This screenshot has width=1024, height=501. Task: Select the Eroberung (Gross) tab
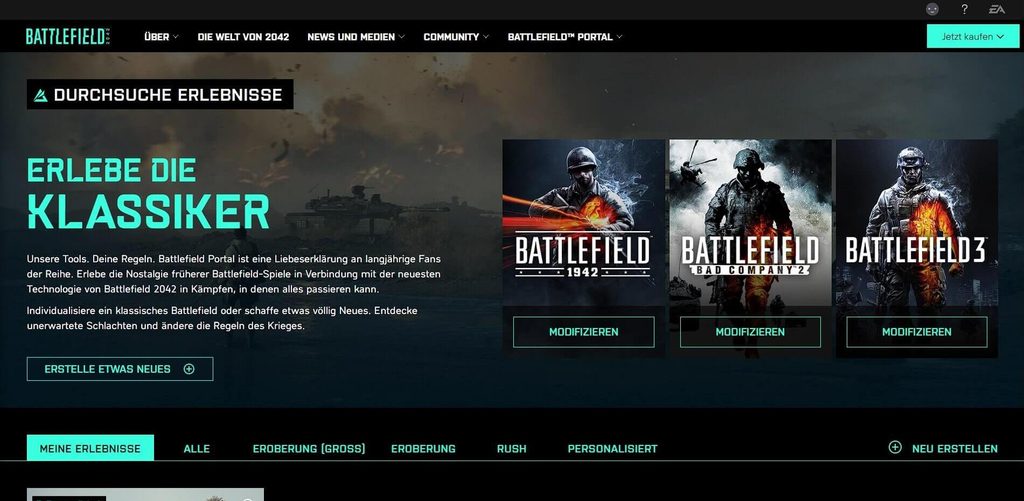(309, 449)
